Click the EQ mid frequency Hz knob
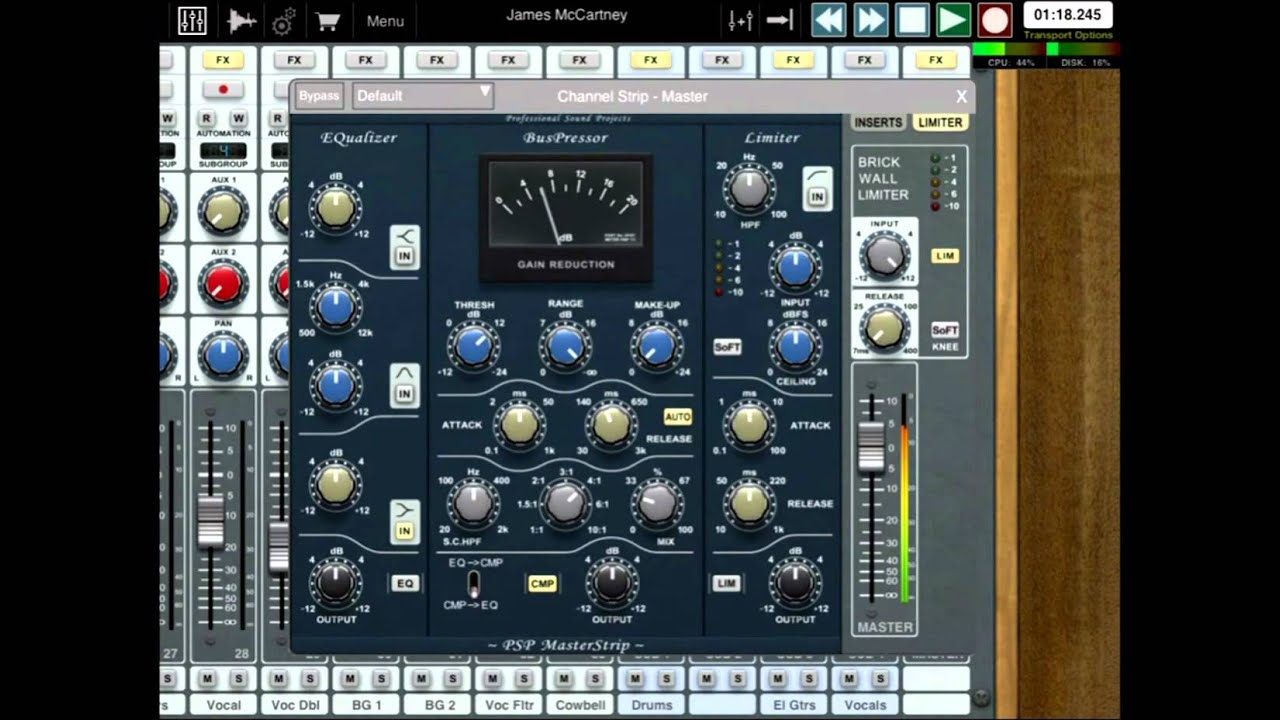The image size is (1280, 720). click(335, 308)
